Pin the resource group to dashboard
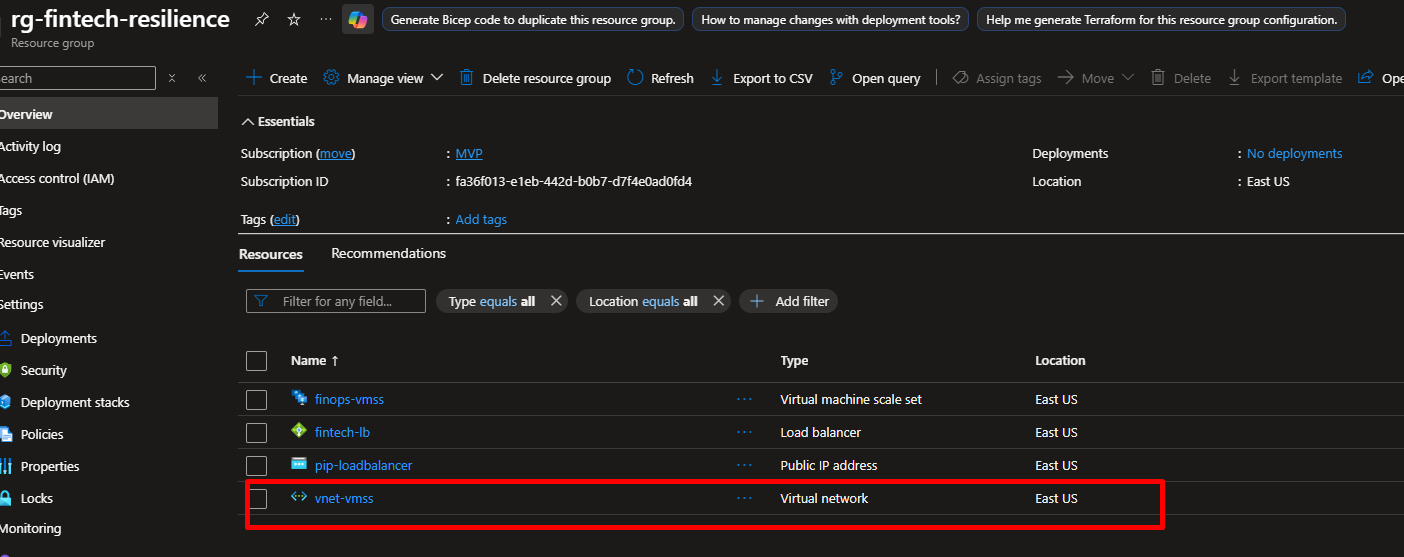Image resolution: width=1404 pixels, height=557 pixels. (261, 20)
